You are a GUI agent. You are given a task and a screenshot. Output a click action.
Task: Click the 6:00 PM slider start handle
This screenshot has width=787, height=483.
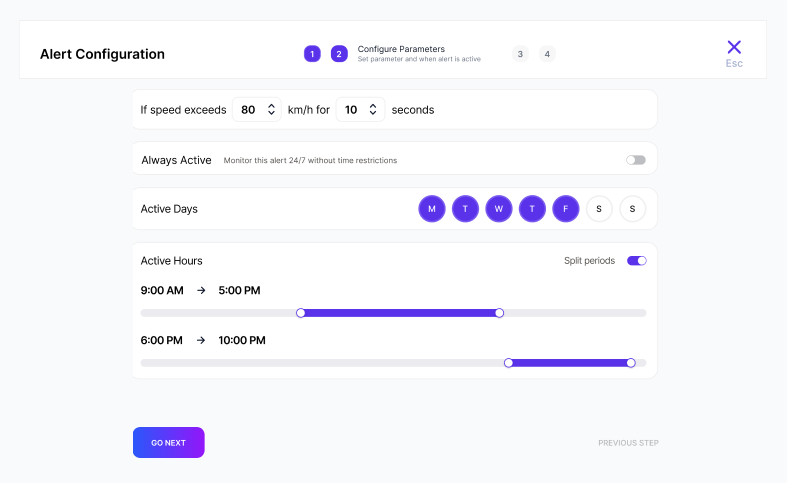click(x=508, y=363)
